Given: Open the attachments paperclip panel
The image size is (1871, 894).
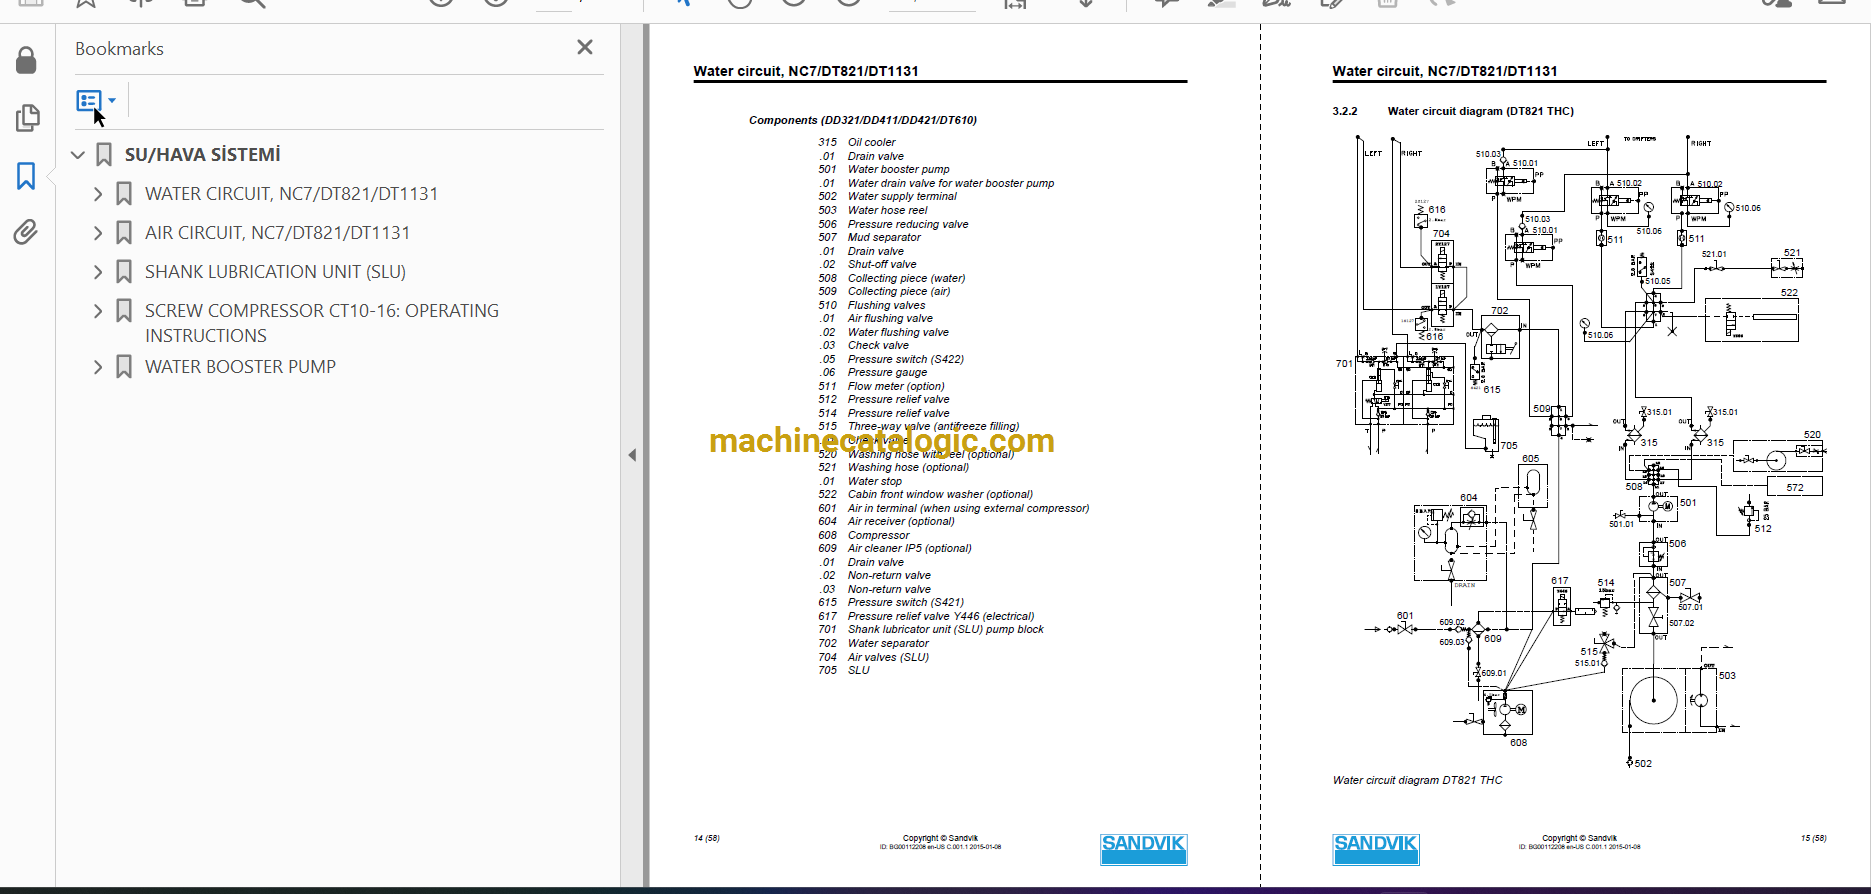Looking at the screenshot, I should 26,233.
